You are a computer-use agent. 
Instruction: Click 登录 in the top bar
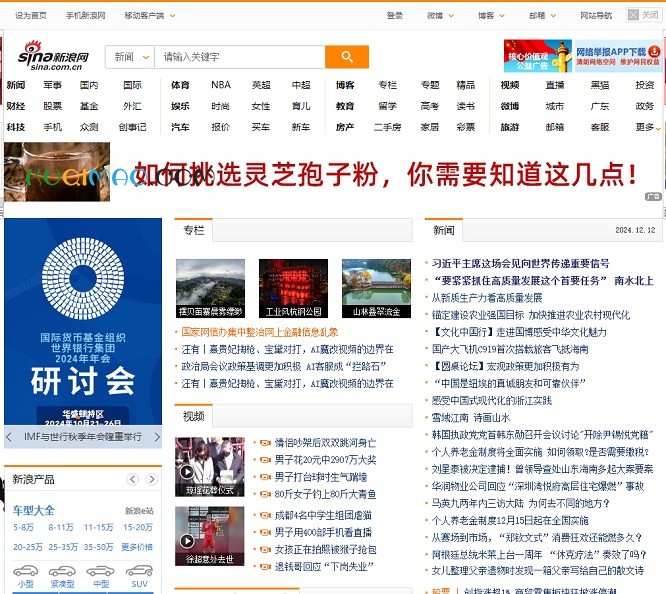point(395,16)
